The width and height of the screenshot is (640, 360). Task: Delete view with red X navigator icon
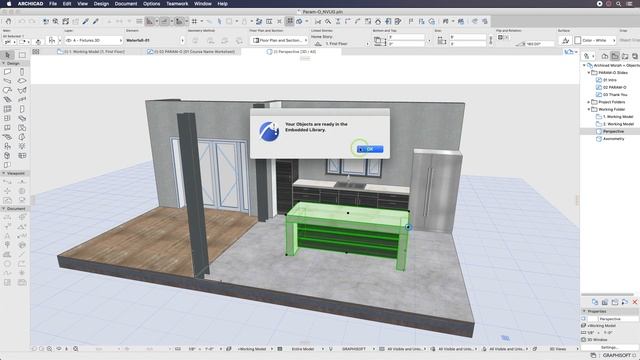click(635, 302)
